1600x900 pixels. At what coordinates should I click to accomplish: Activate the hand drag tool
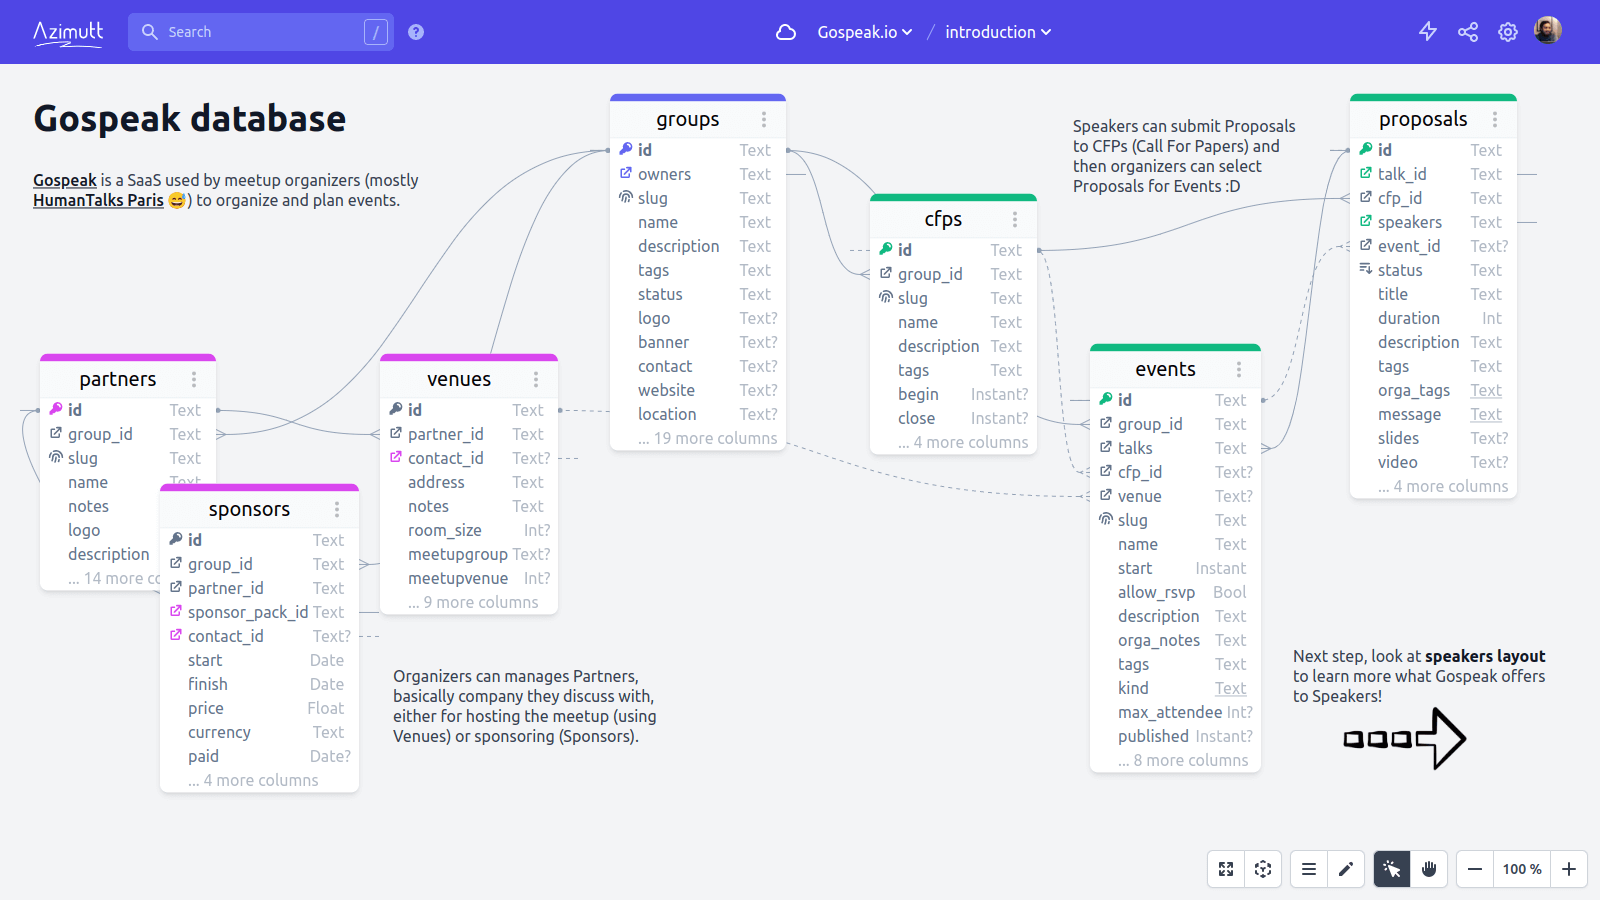click(x=1429, y=869)
